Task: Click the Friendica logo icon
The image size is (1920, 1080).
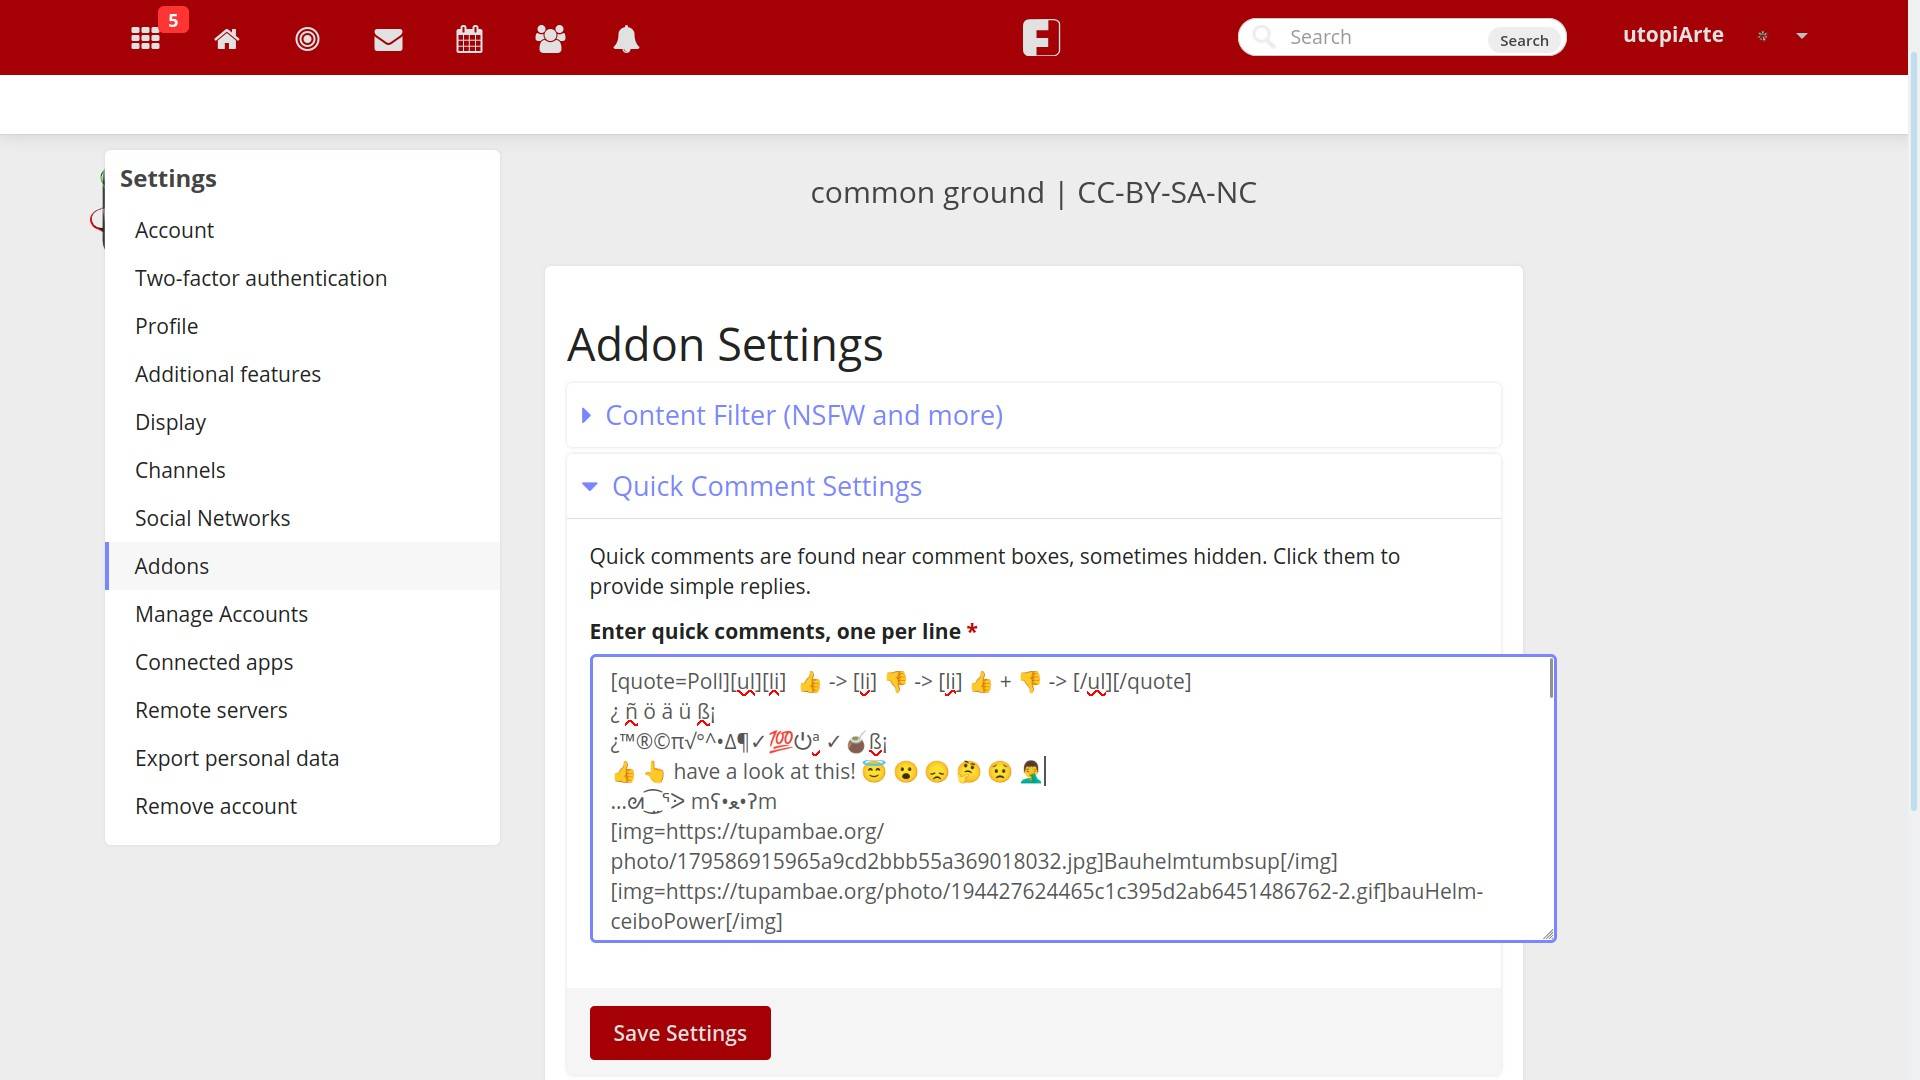Action: (x=1041, y=38)
